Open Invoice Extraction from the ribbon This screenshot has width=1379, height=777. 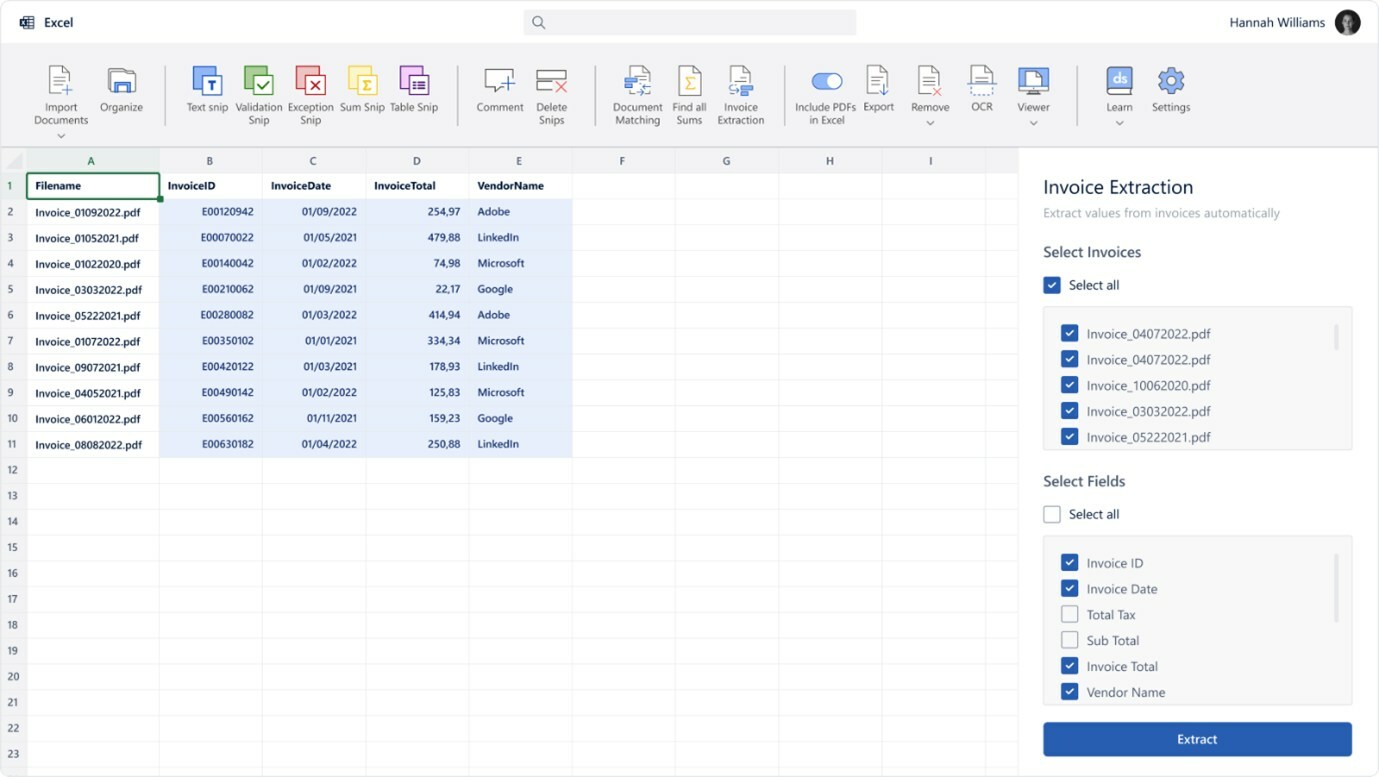(x=741, y=95)
